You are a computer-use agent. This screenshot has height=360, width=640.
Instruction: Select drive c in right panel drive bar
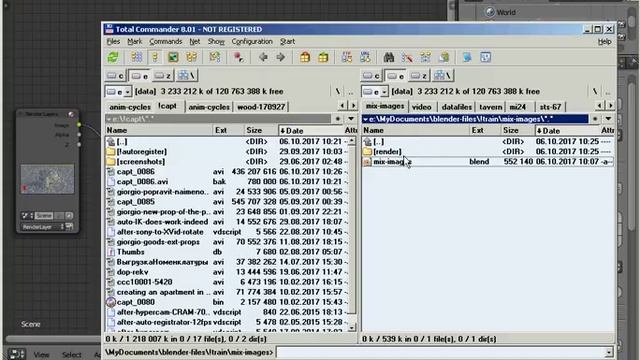(371, 76)
